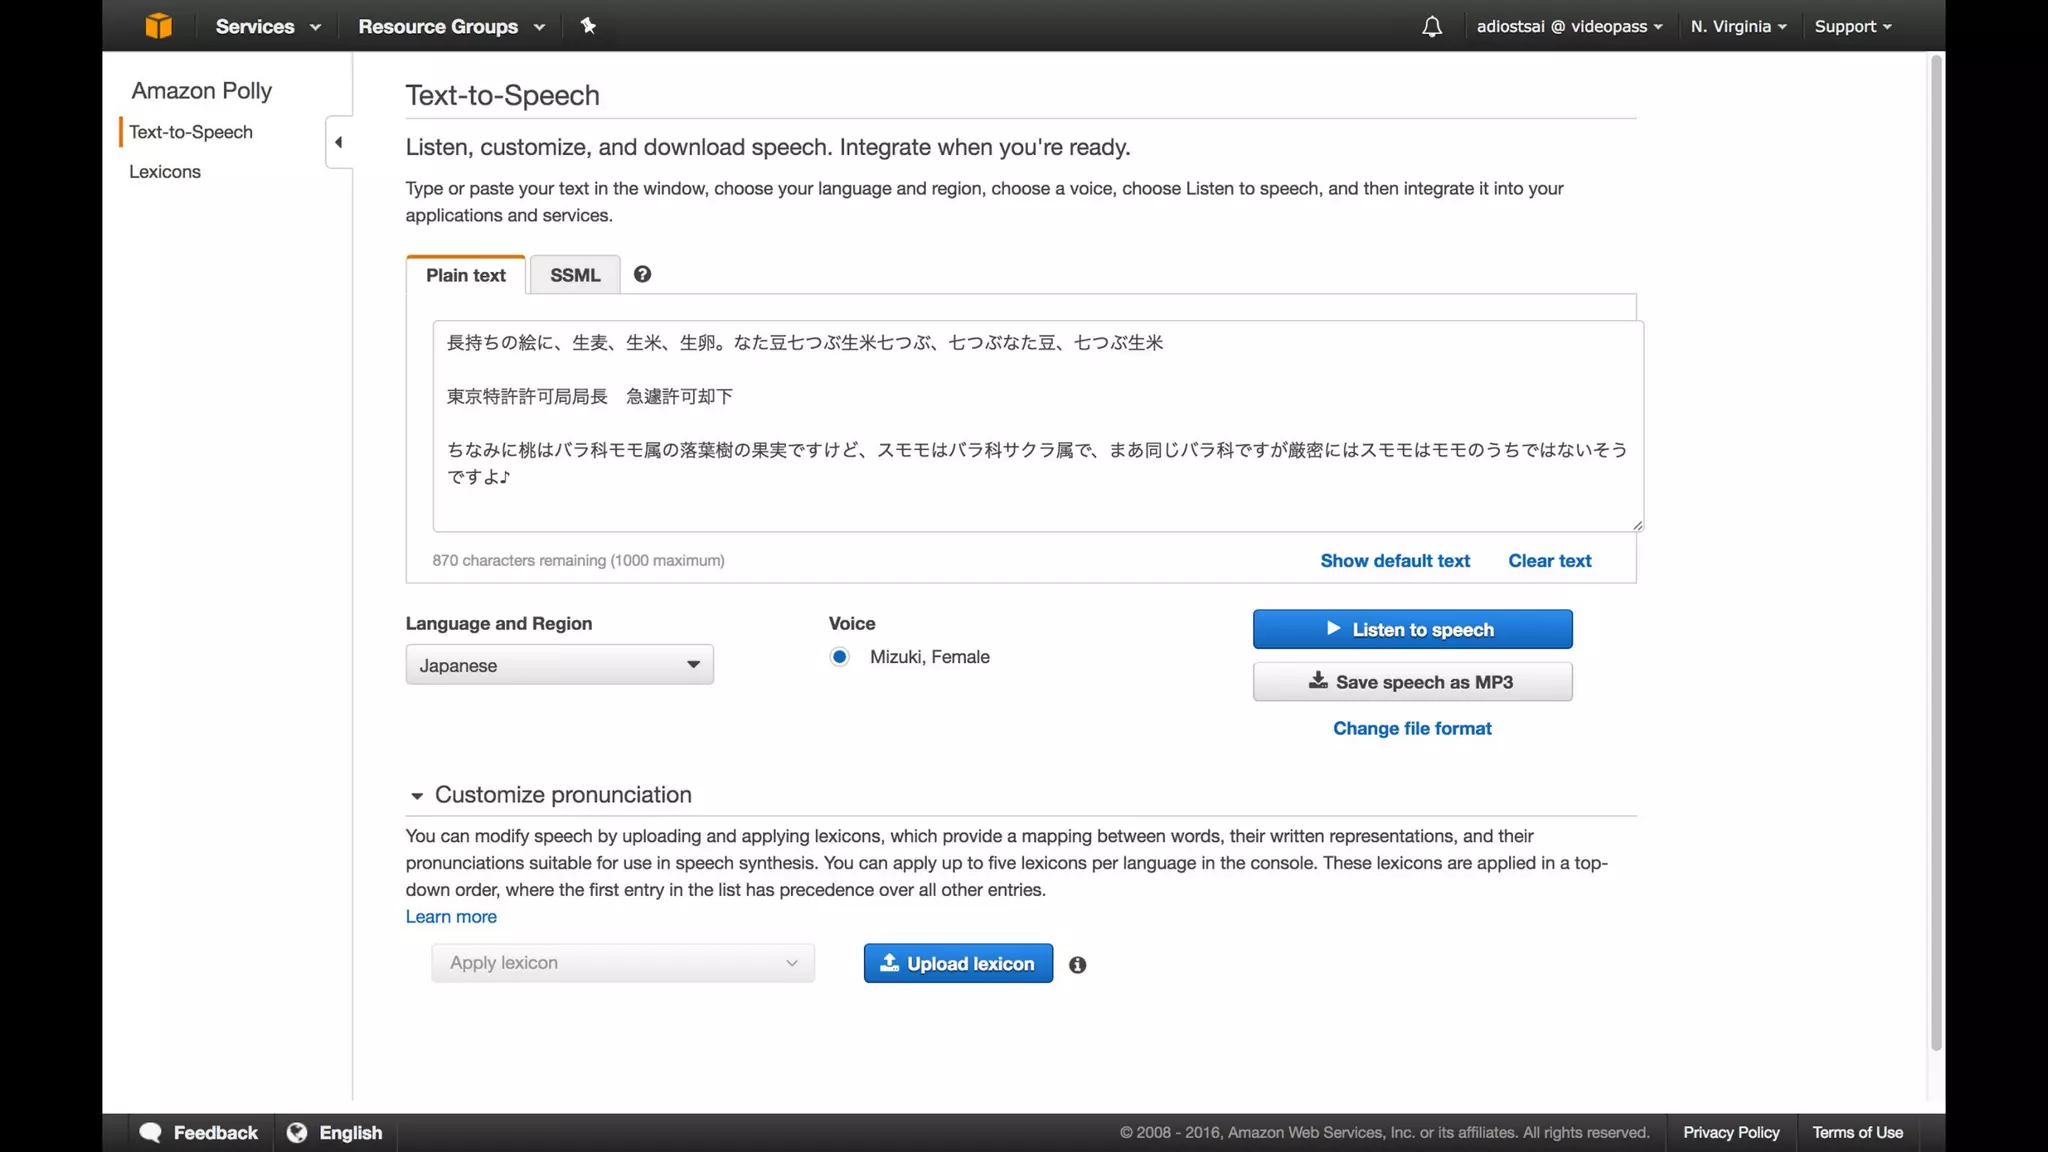The width and height of the screenshot is (2048, 1152).
Task: Click the page vertical scrollbar
Action: (1936, 550)
